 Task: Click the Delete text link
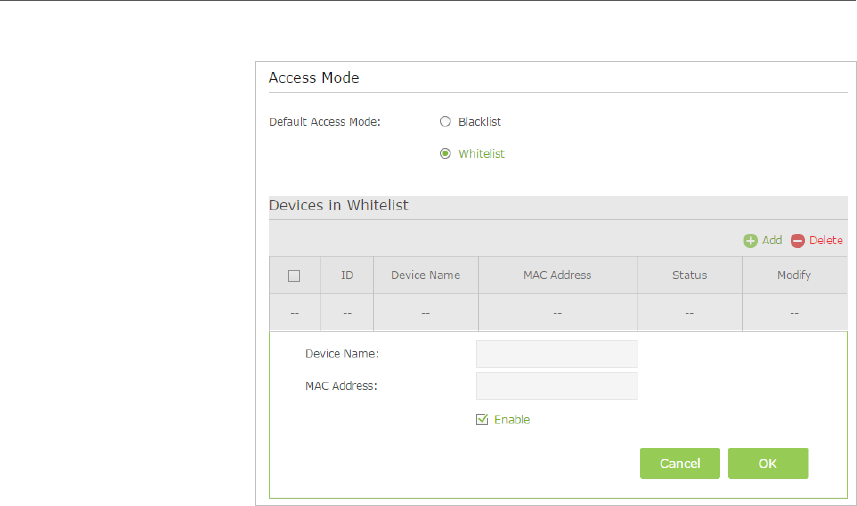click(x=826, y=240)
